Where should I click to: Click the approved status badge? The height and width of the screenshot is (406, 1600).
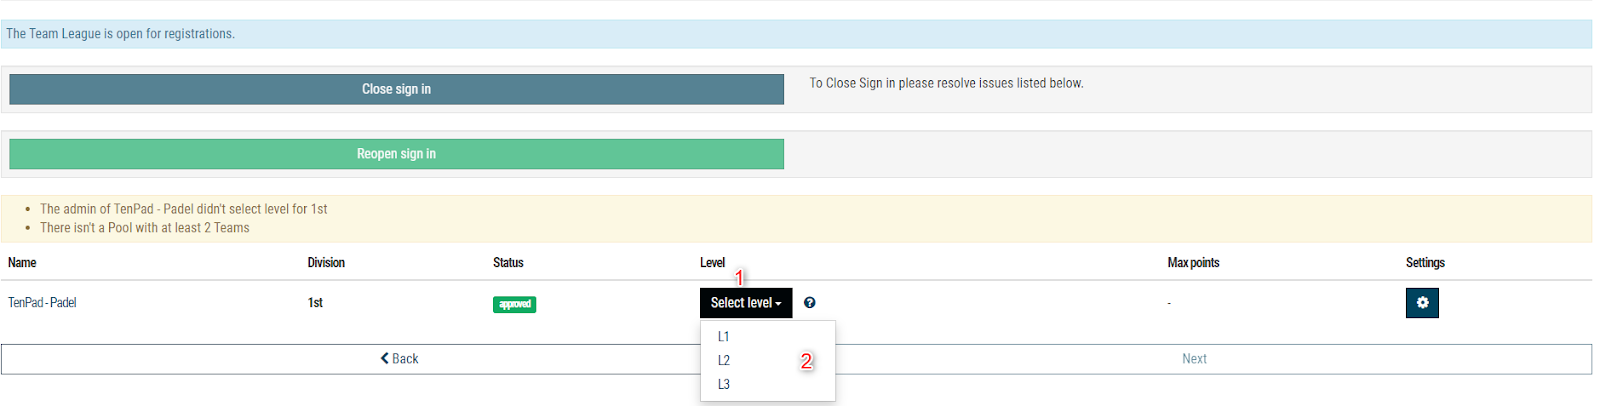pyautogui.click(x=514, y=304)
